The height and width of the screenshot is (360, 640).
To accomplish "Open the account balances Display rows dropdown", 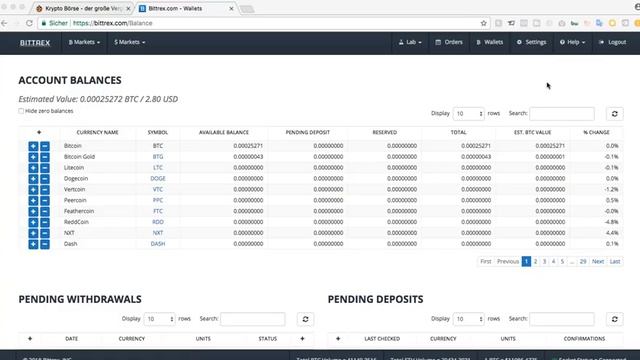I will tap(469, 114).
